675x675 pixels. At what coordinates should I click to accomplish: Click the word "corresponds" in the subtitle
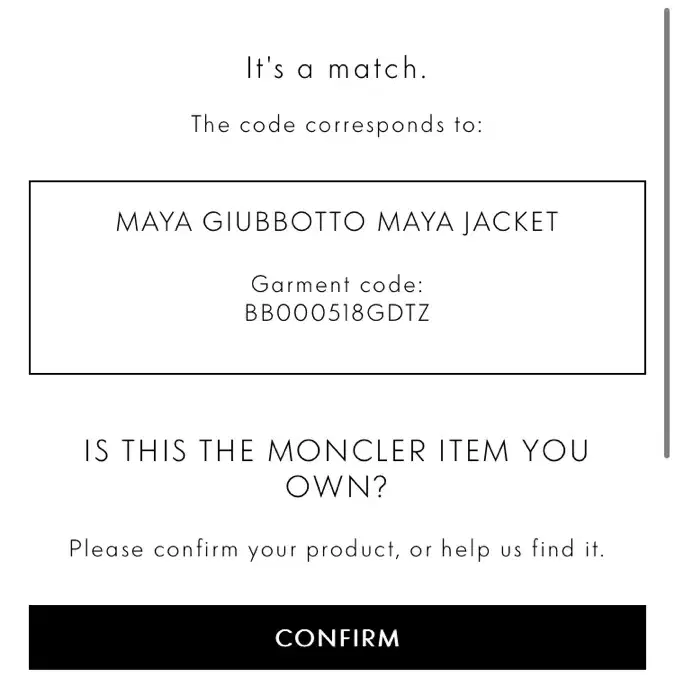(x=375, y=126)
